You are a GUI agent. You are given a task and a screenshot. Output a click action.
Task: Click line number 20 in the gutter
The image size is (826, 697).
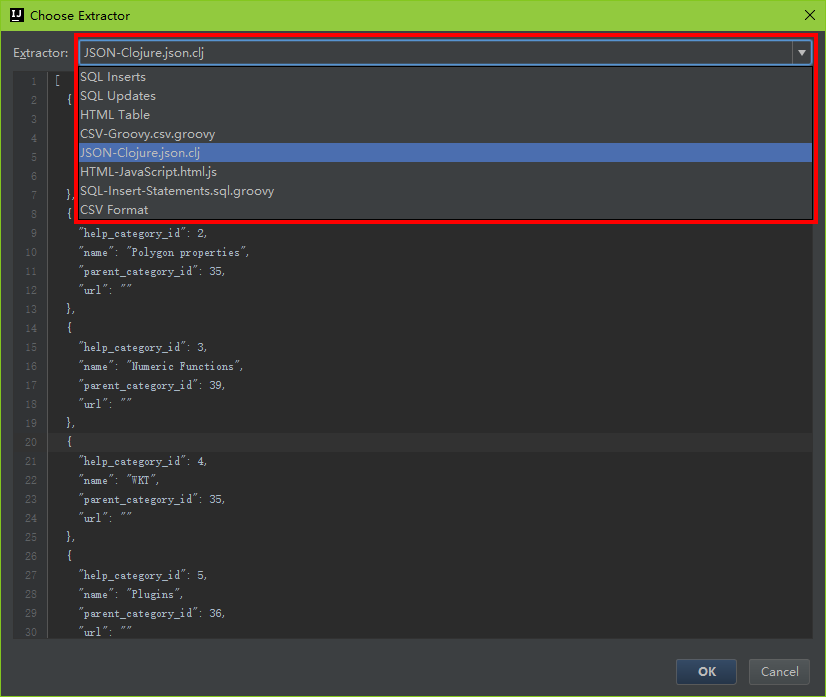point(32,443)
